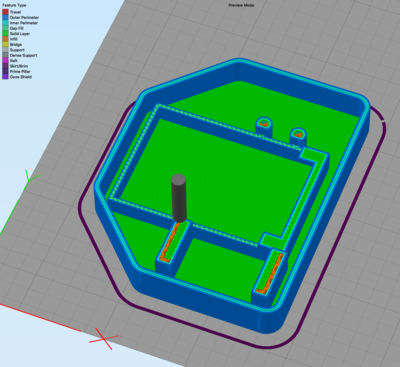Click the 'Infill' legend label

click(14, 39)
